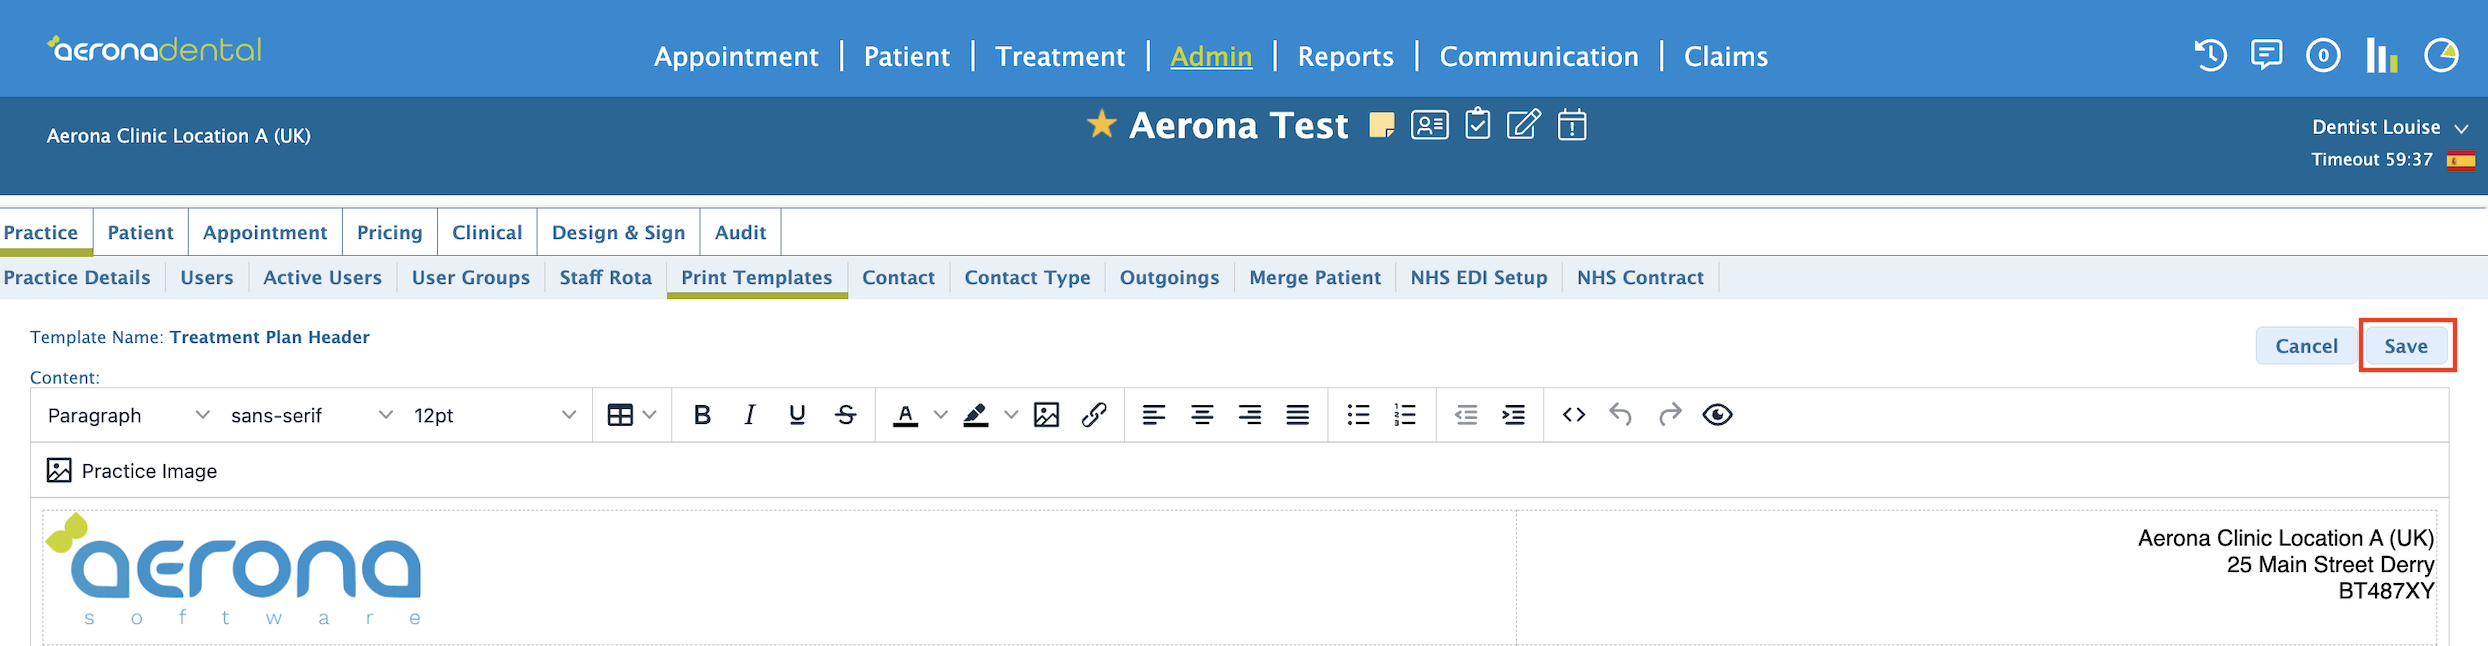Click the Cancel button
The image size is (2488, 646).
(x=2306, y=346)
